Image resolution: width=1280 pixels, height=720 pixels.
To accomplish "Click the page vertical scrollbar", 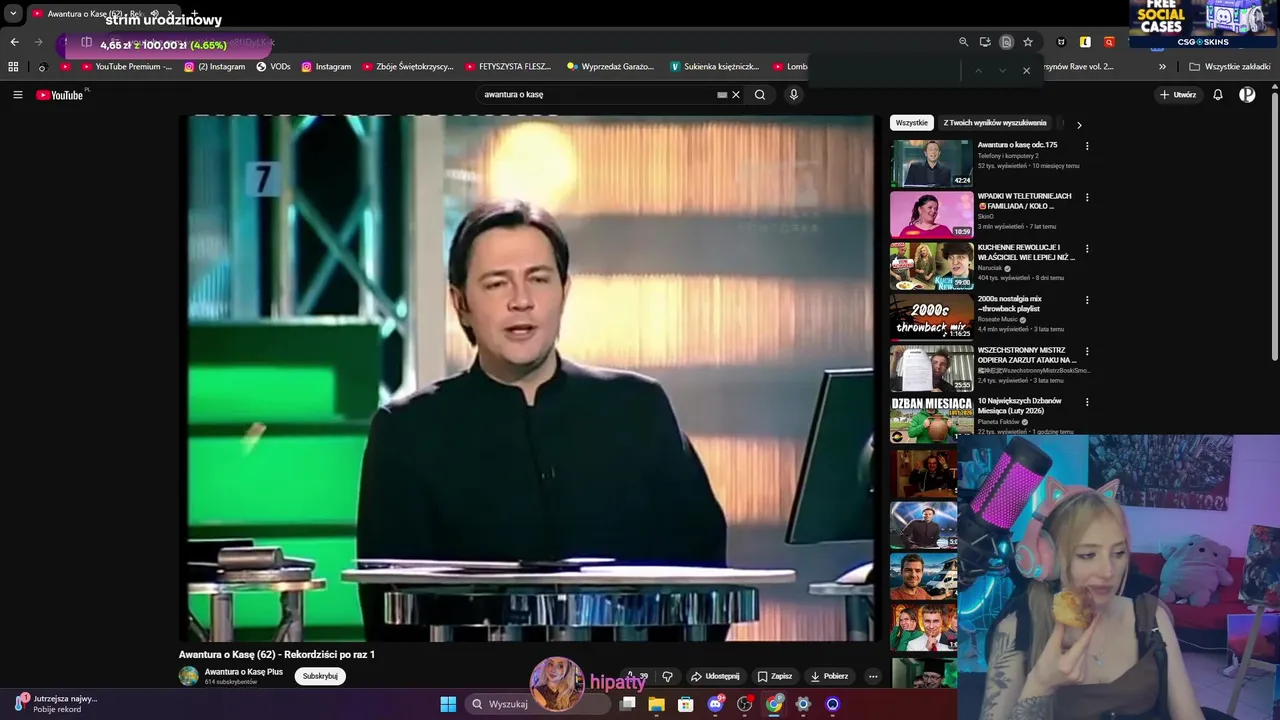I will 1274,228.
